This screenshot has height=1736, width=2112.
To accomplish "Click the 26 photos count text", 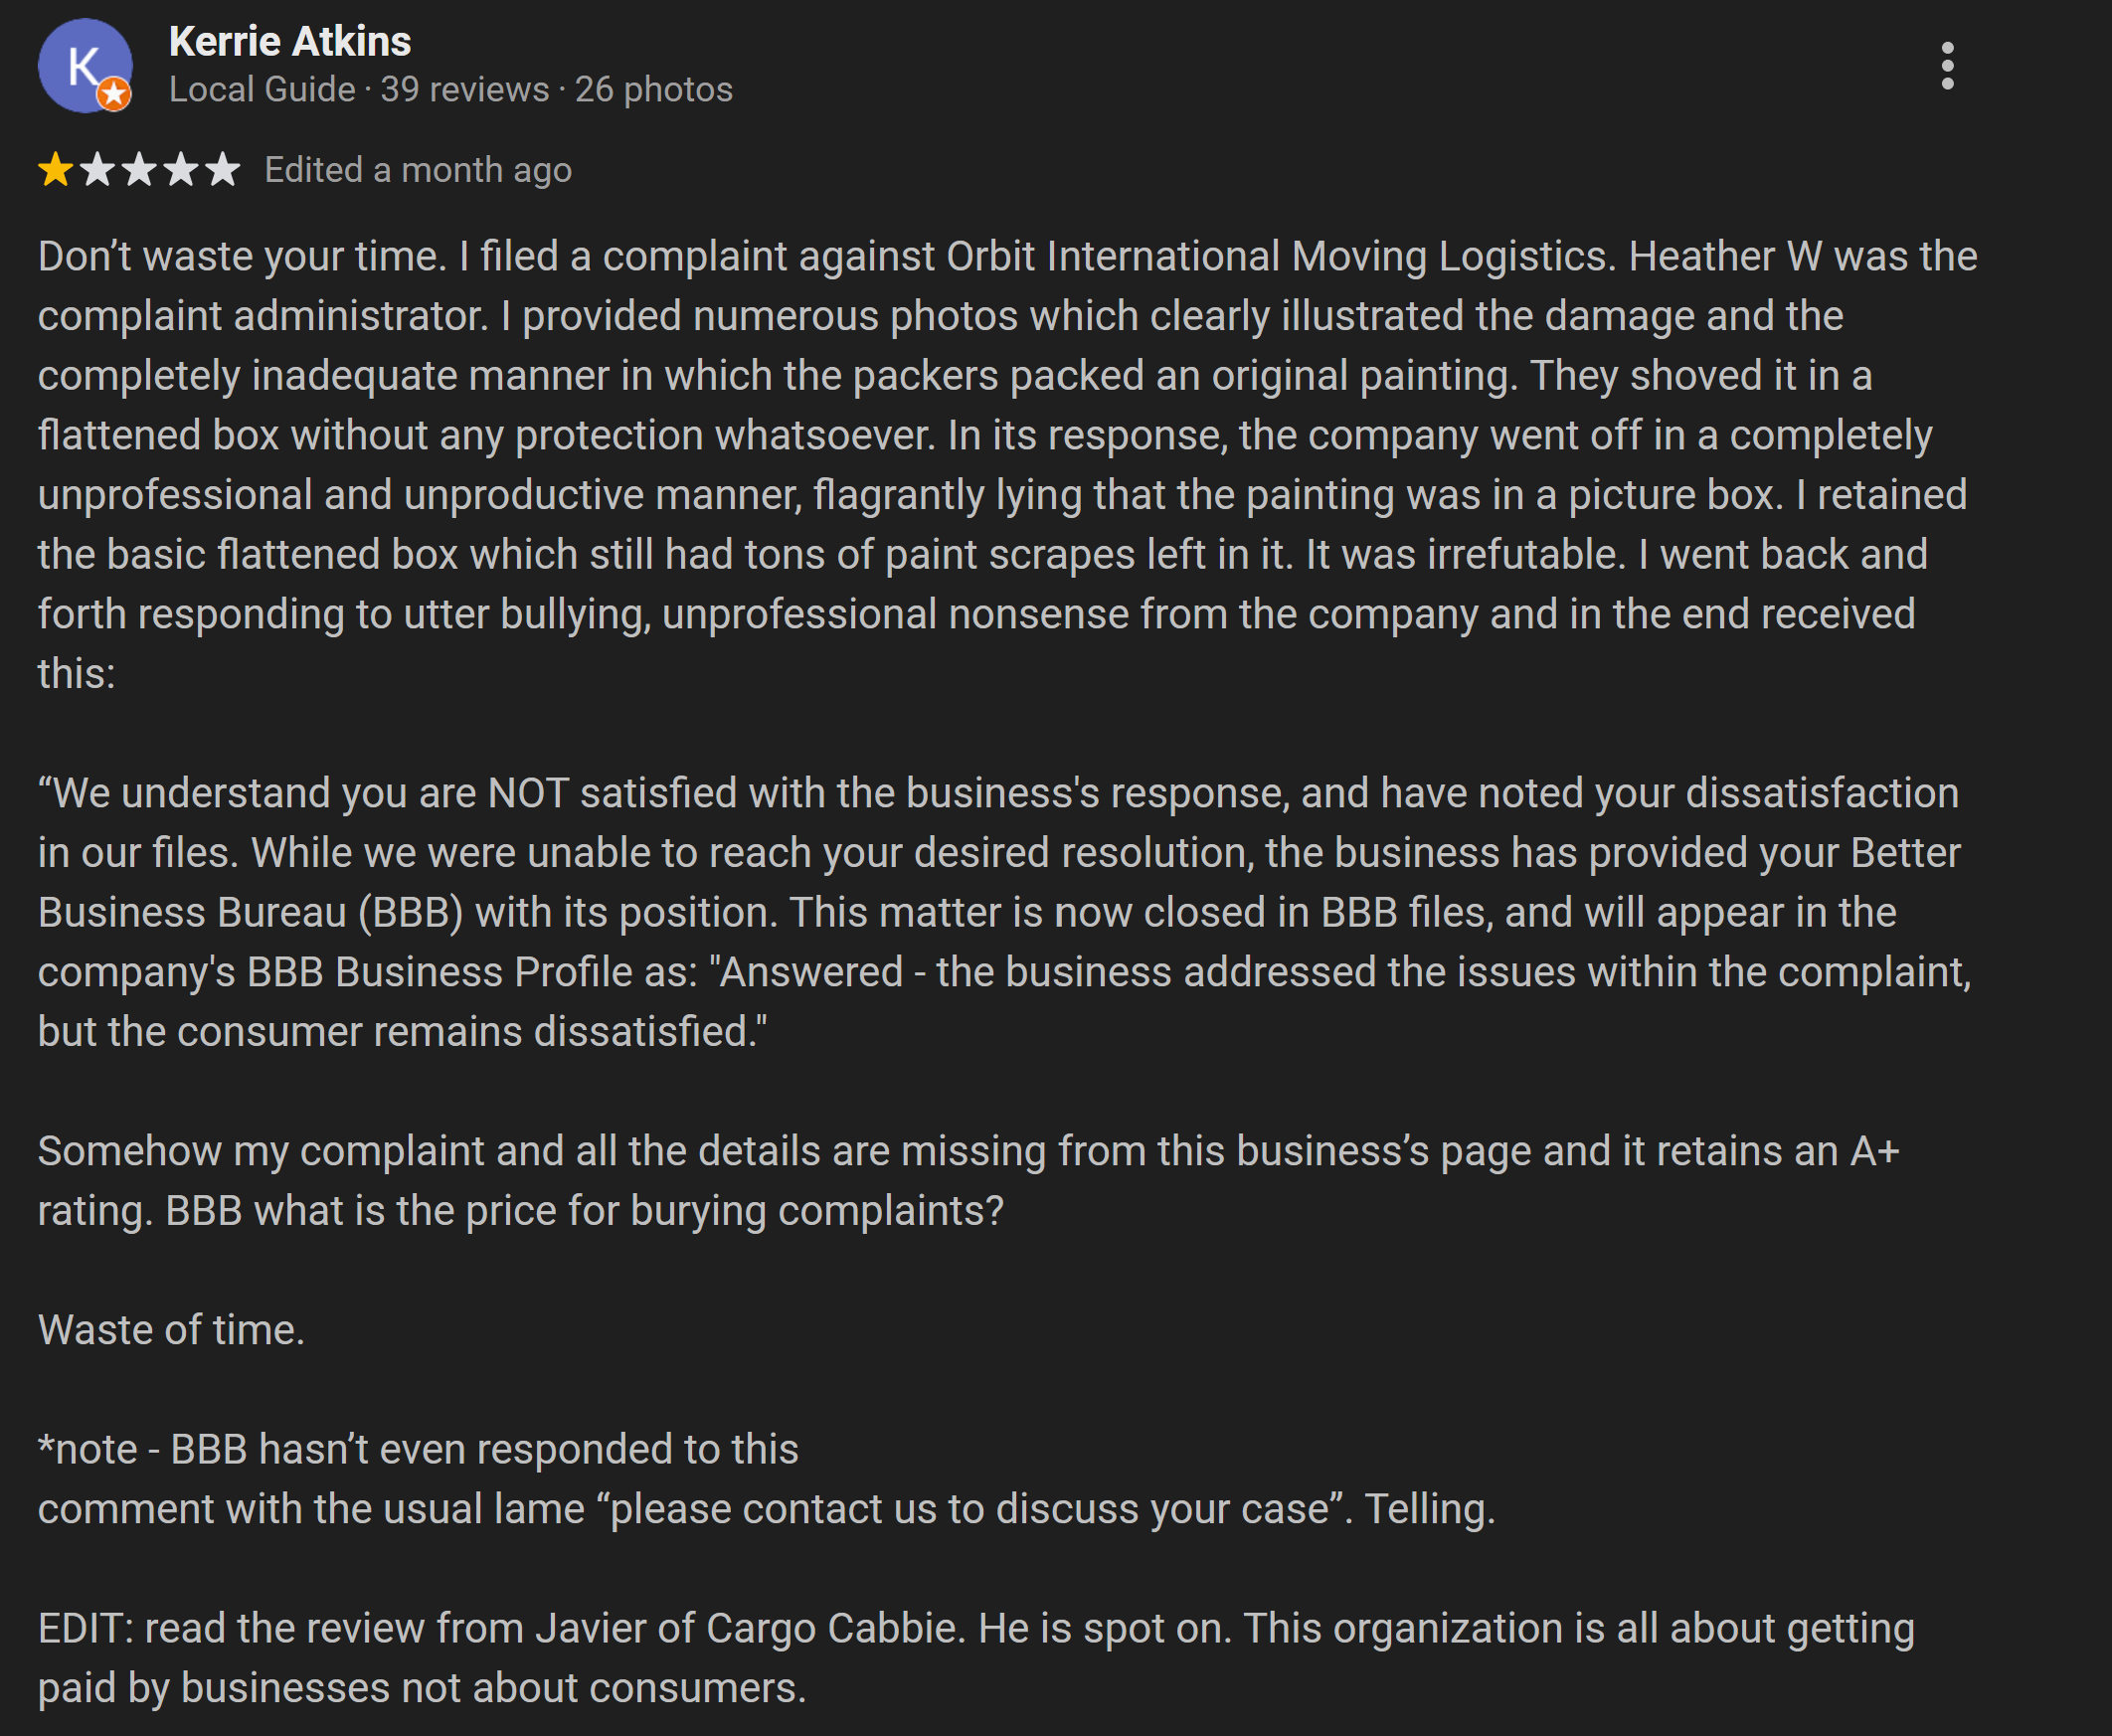I will pos(654,90).
